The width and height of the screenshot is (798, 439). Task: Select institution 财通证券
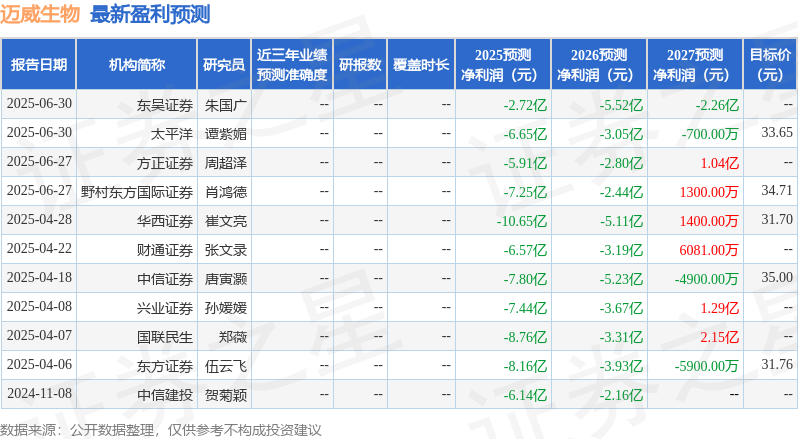pos(165,250)
